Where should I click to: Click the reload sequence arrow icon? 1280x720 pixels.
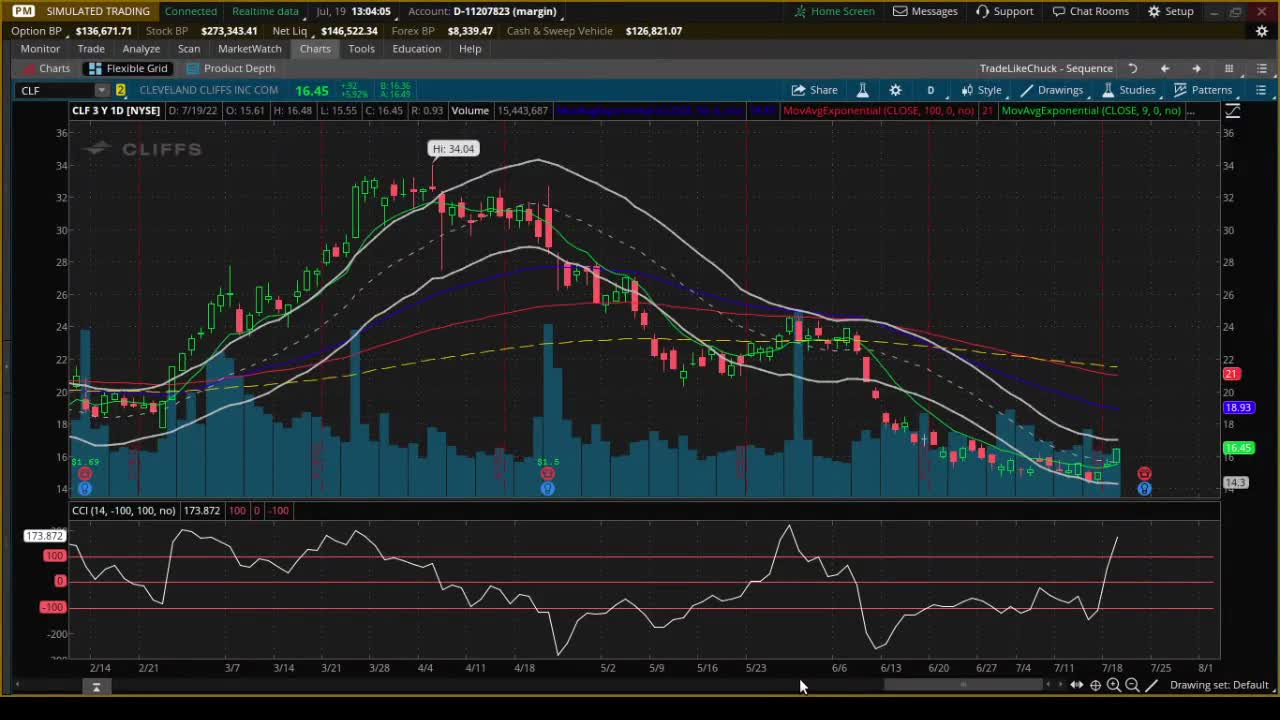pos(1133,68)
